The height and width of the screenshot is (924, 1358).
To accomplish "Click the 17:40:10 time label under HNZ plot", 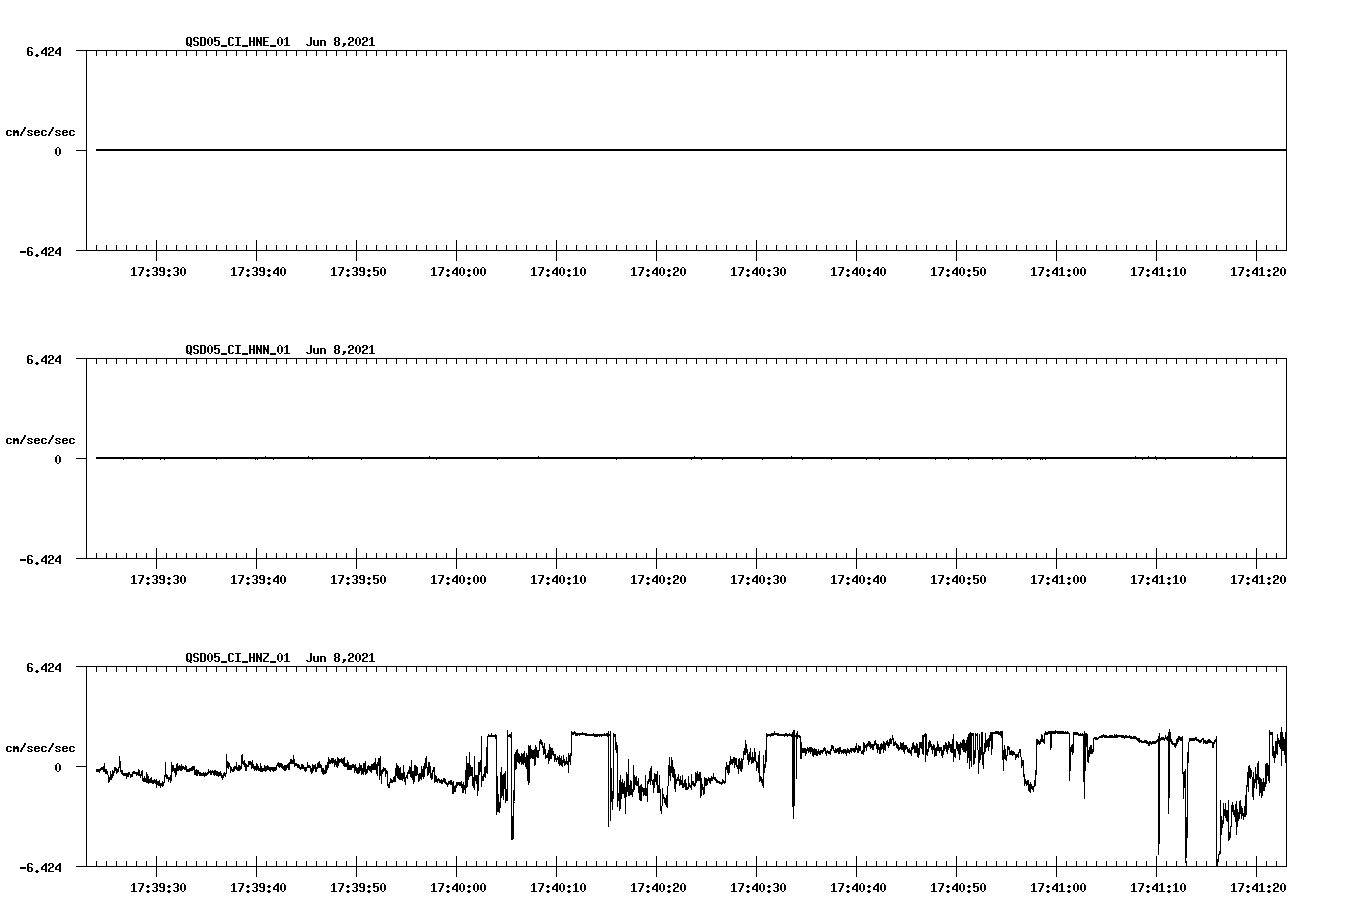I will (x=558, y=888).
